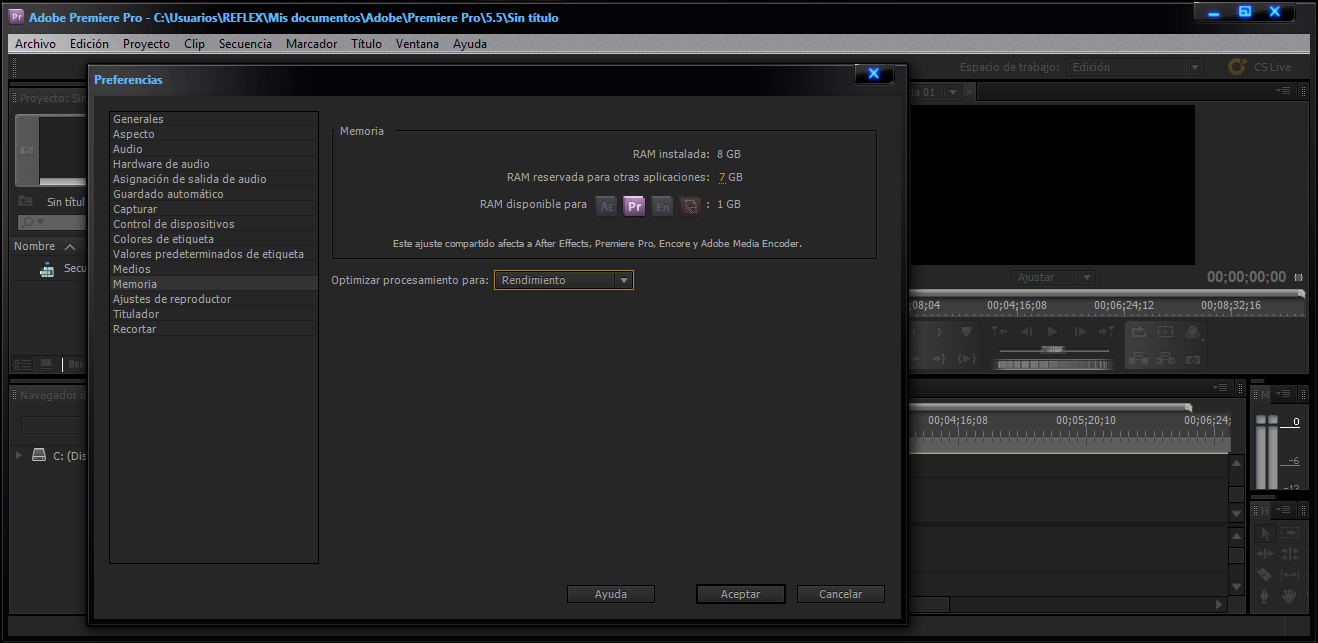This screenshot has height=643, width=1318.
Task: Open the Secuencia menu
Action: coord(245,44)
